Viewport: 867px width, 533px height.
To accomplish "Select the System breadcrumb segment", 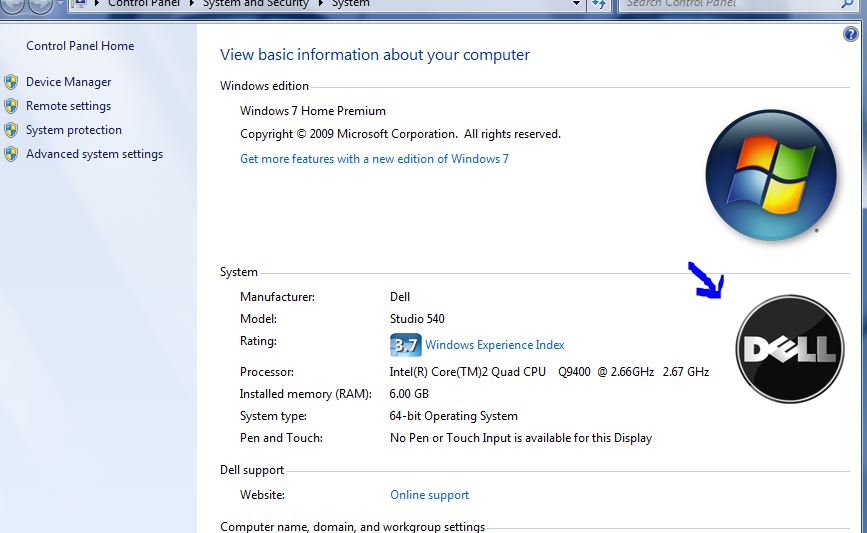I will [x=351, y=3].
